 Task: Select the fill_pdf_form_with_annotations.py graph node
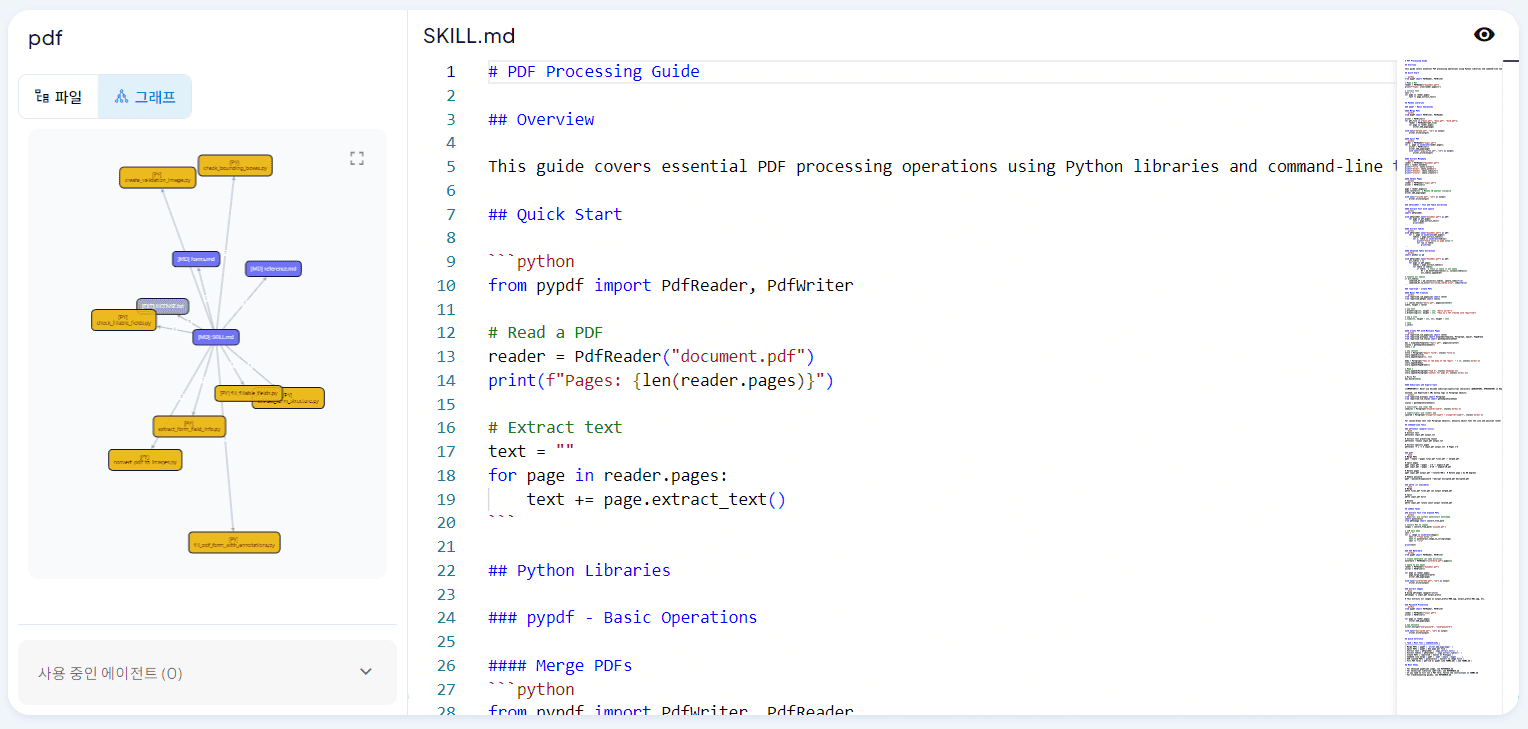tap(234, 542)
